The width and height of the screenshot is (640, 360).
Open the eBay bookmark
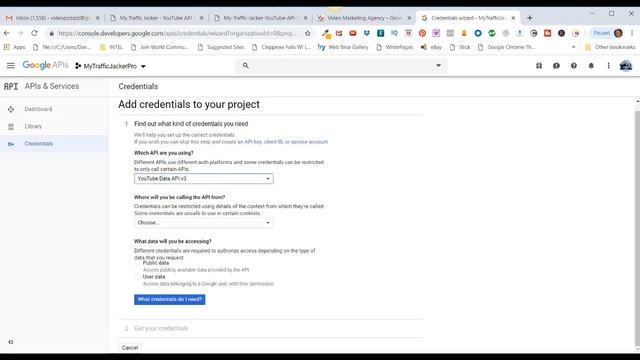pyautogui.click(x=431, y=47)
